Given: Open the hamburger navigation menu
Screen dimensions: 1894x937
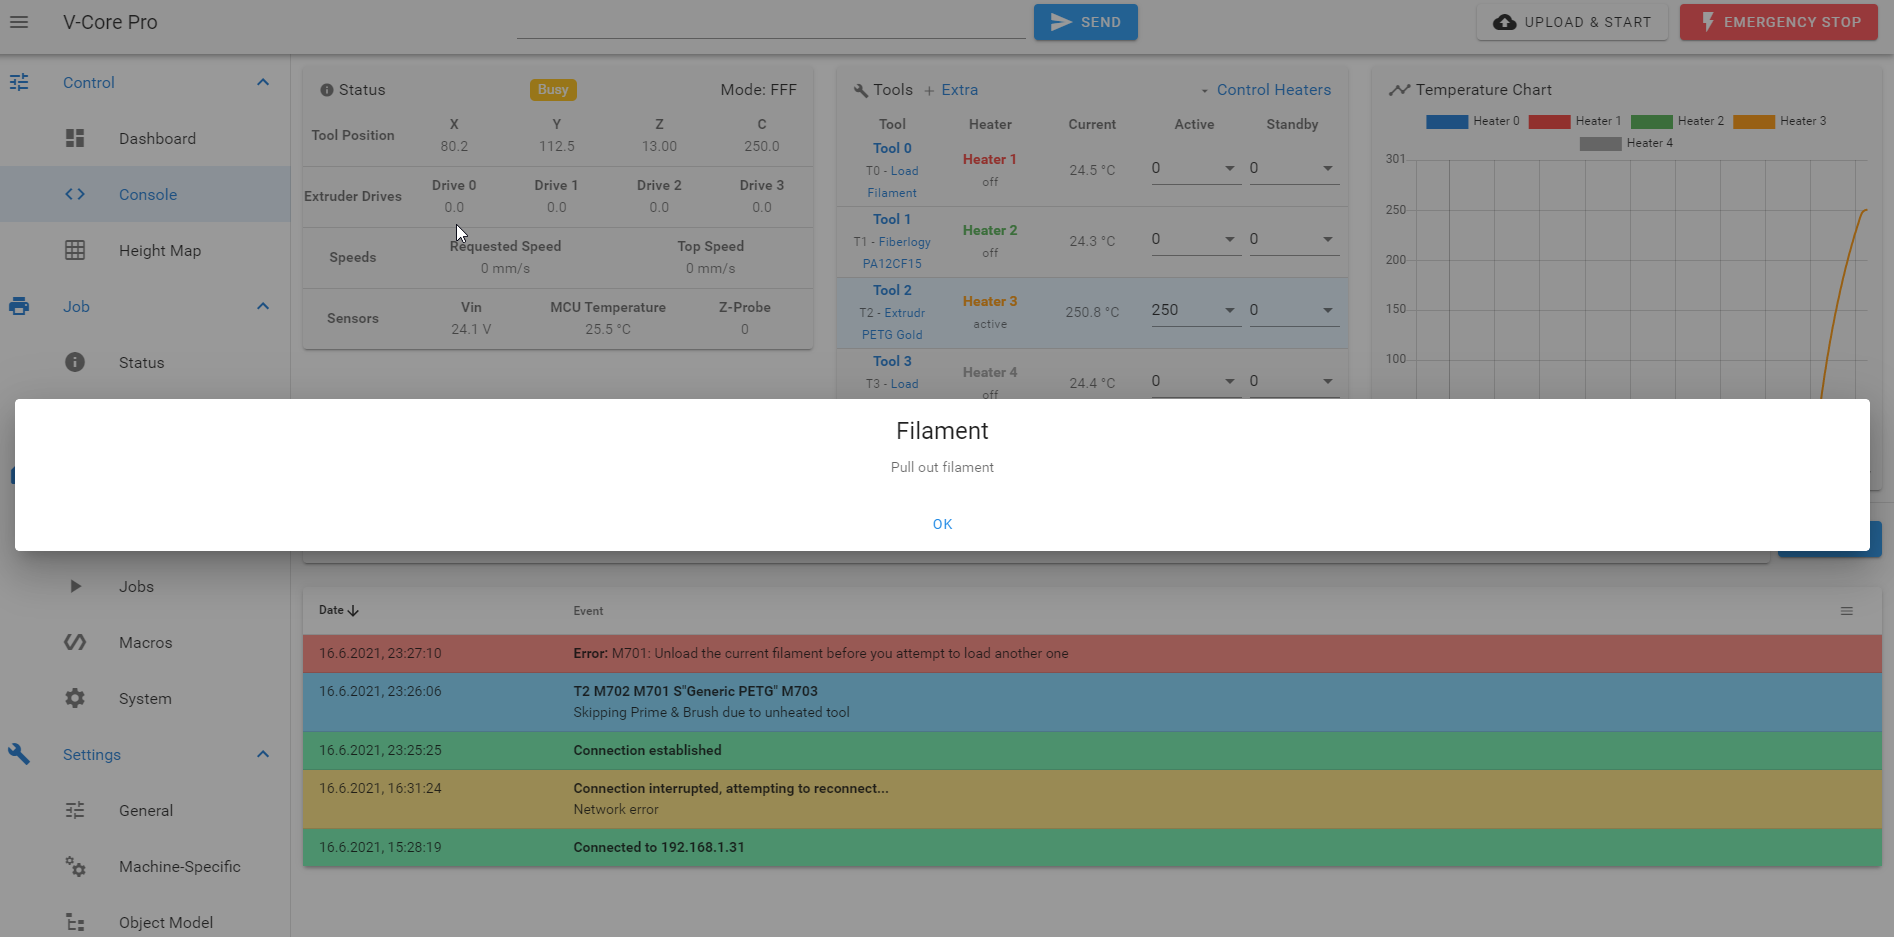Looking at the screenshot, I should [x=19, y=22].
